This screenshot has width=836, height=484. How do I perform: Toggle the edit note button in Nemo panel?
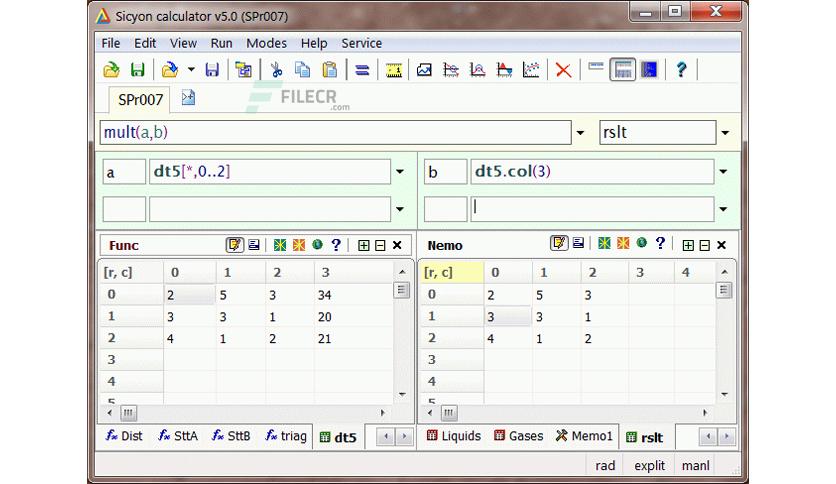click(559, 243)
